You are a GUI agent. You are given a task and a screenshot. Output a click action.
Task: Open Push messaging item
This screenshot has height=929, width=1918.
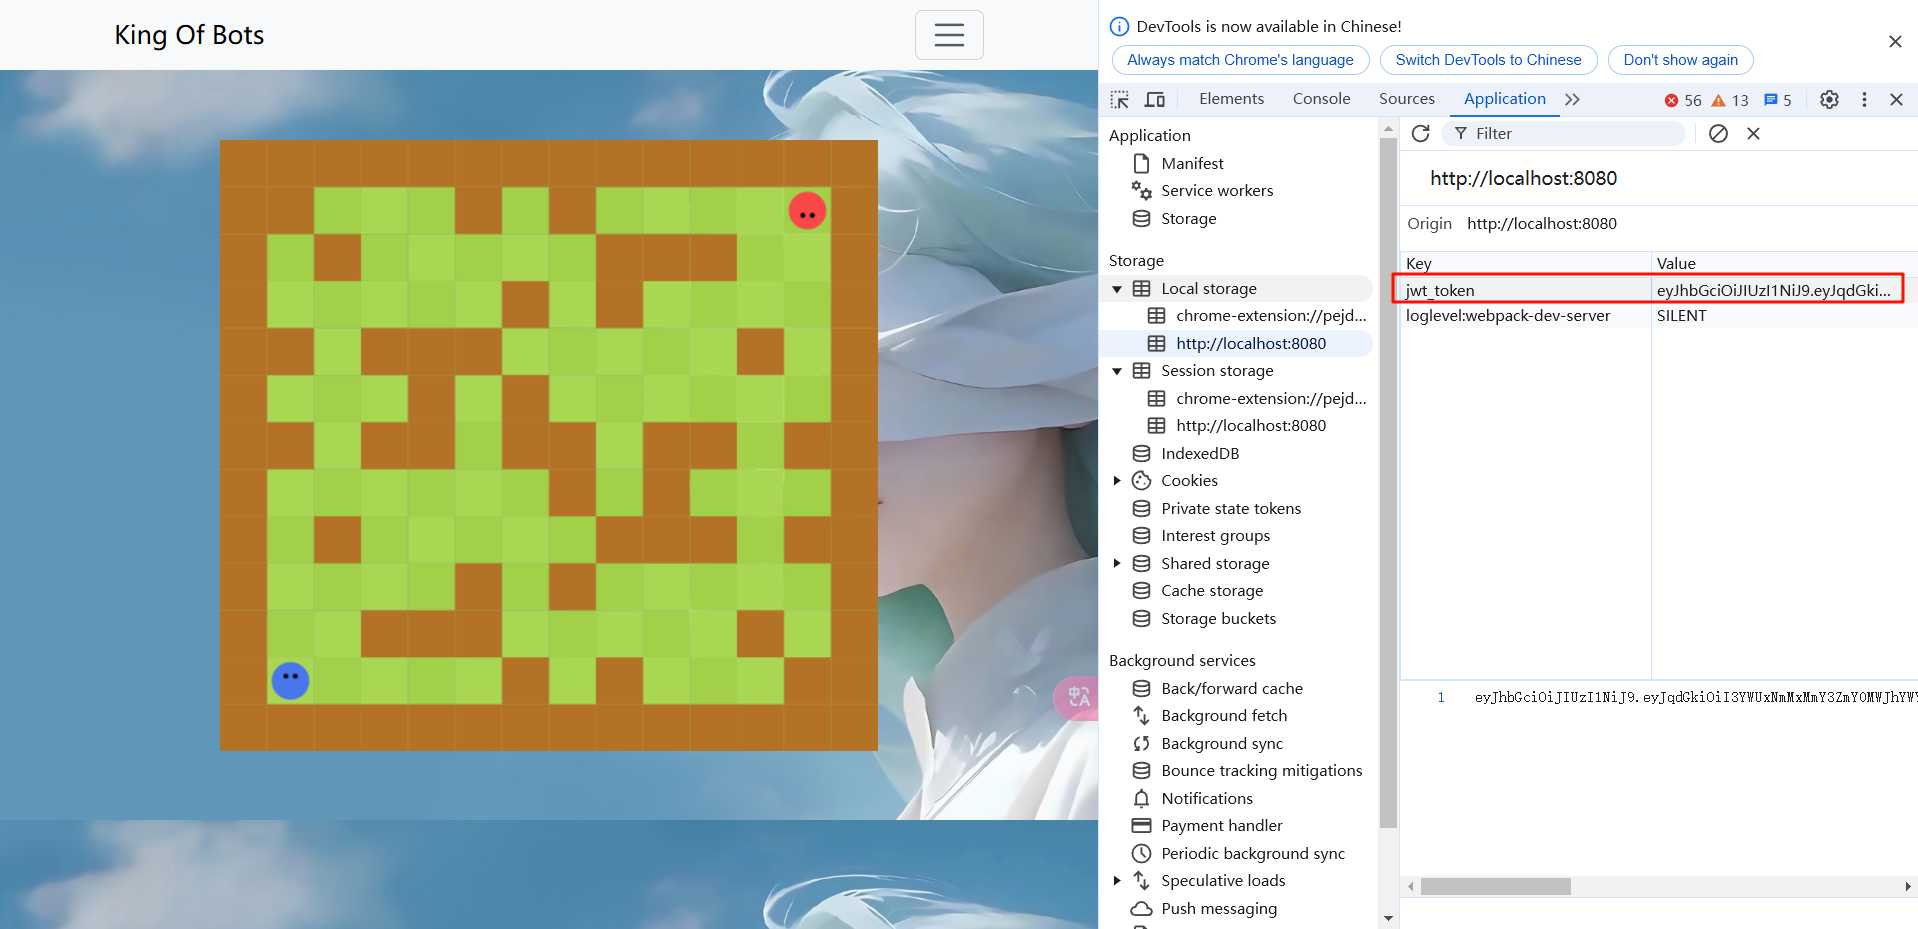point(1219,908)
